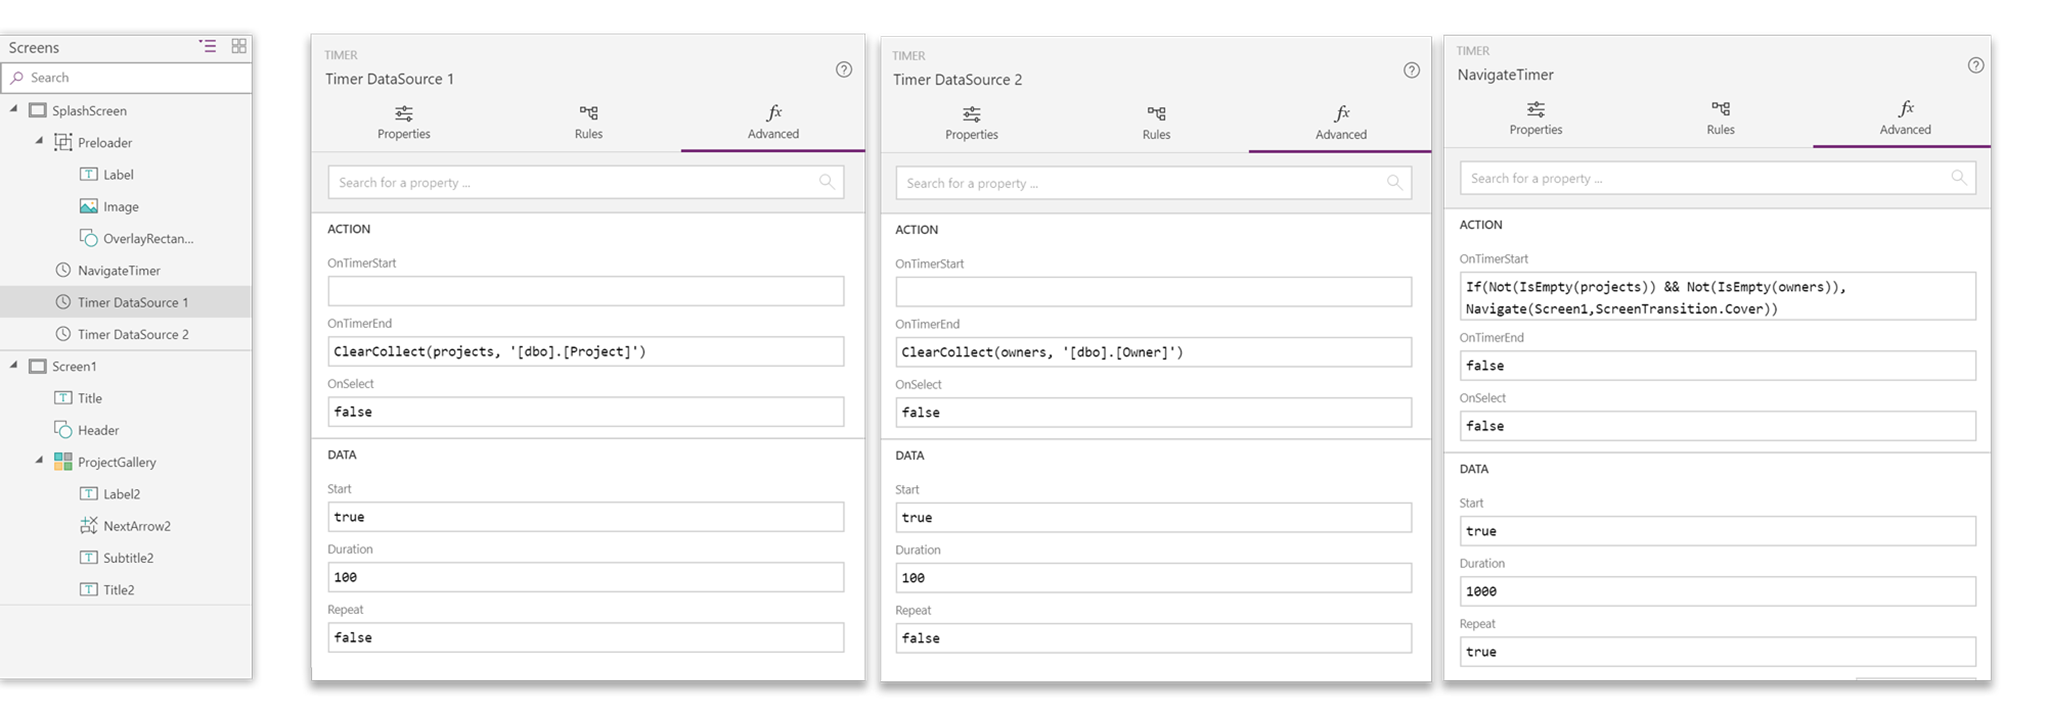Screen dimensions: 2046x717
Task: Click the NavigateTimer clock icon in tree
Action: tap(63, 270)
